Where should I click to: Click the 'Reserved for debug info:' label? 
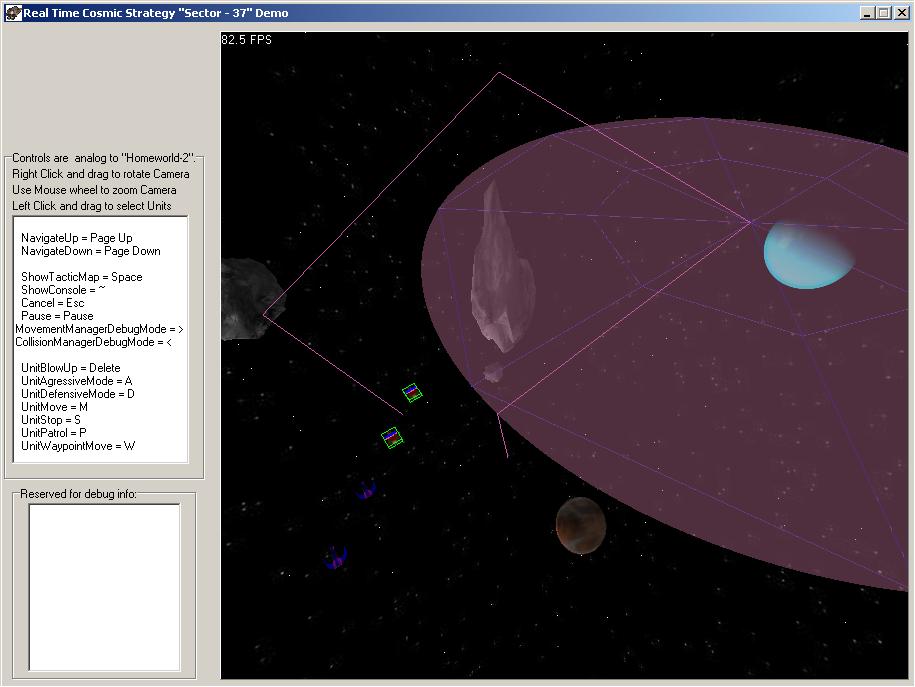78,494
